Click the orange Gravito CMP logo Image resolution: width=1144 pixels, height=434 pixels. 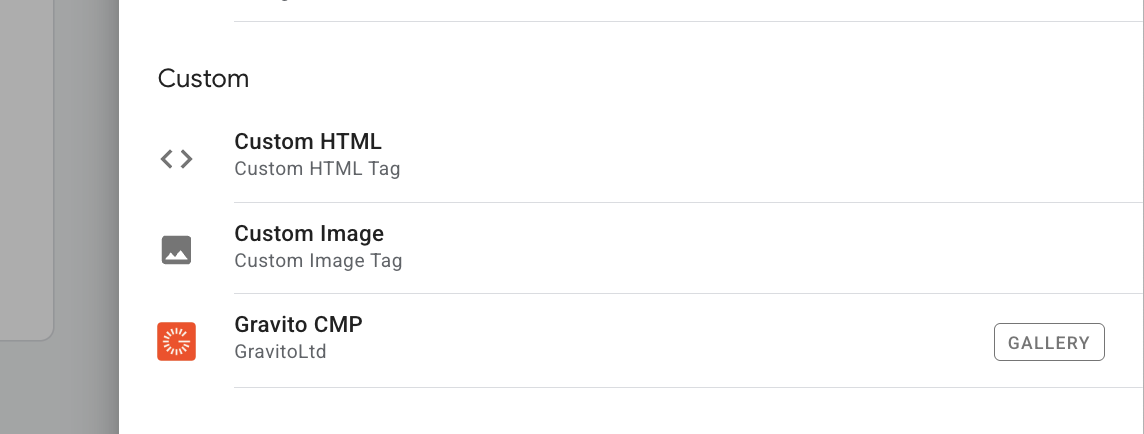pyautogui.click(x=177, y=341)
